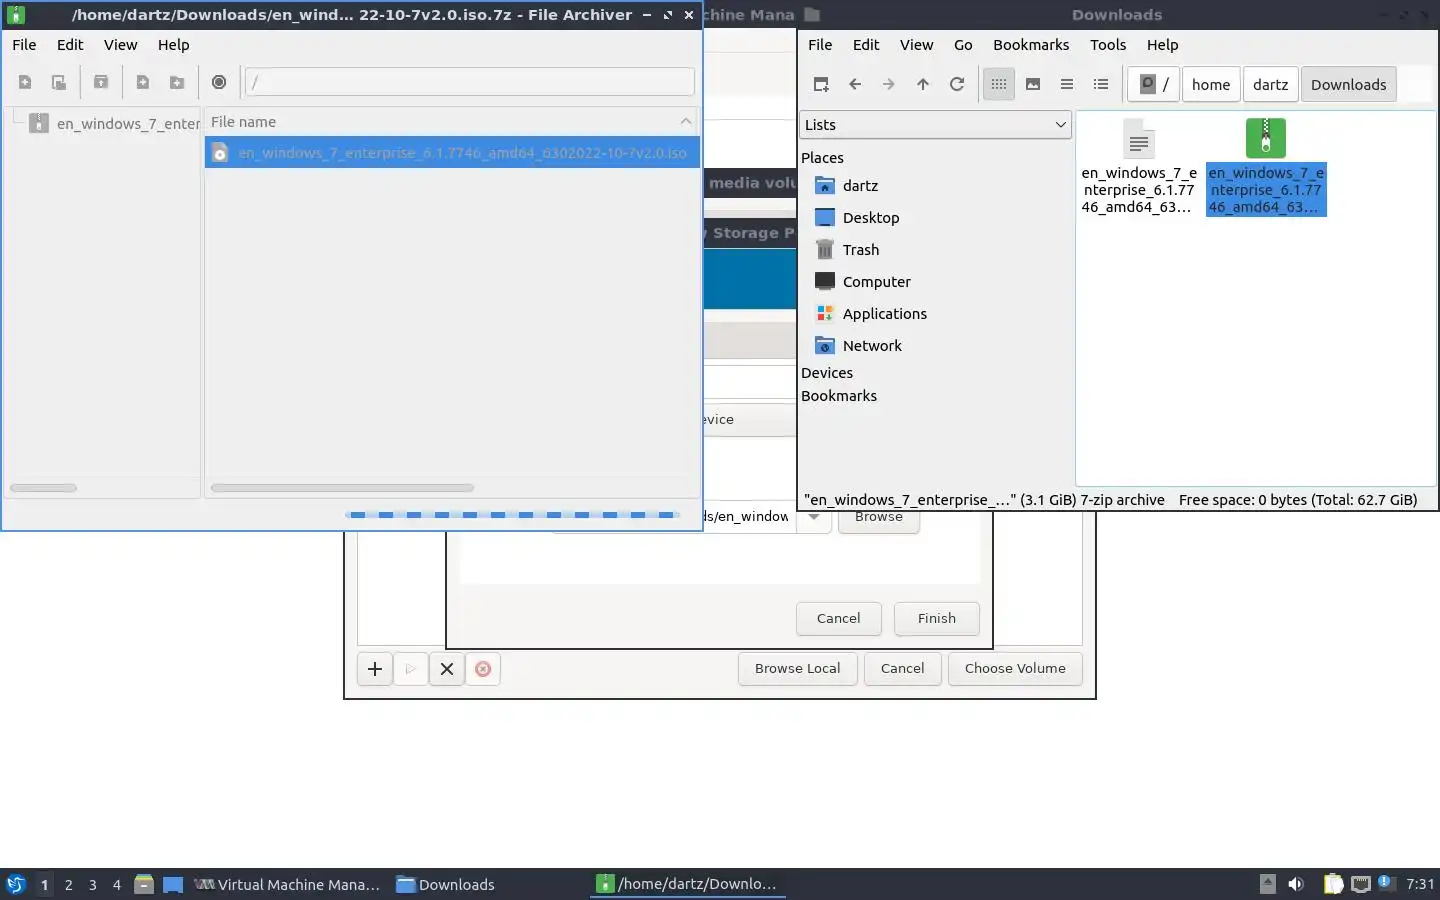The width and height of the screenshot is (1440, 900).
Task: Select the .iso file row in archiver list
Action: pos(451,153)
